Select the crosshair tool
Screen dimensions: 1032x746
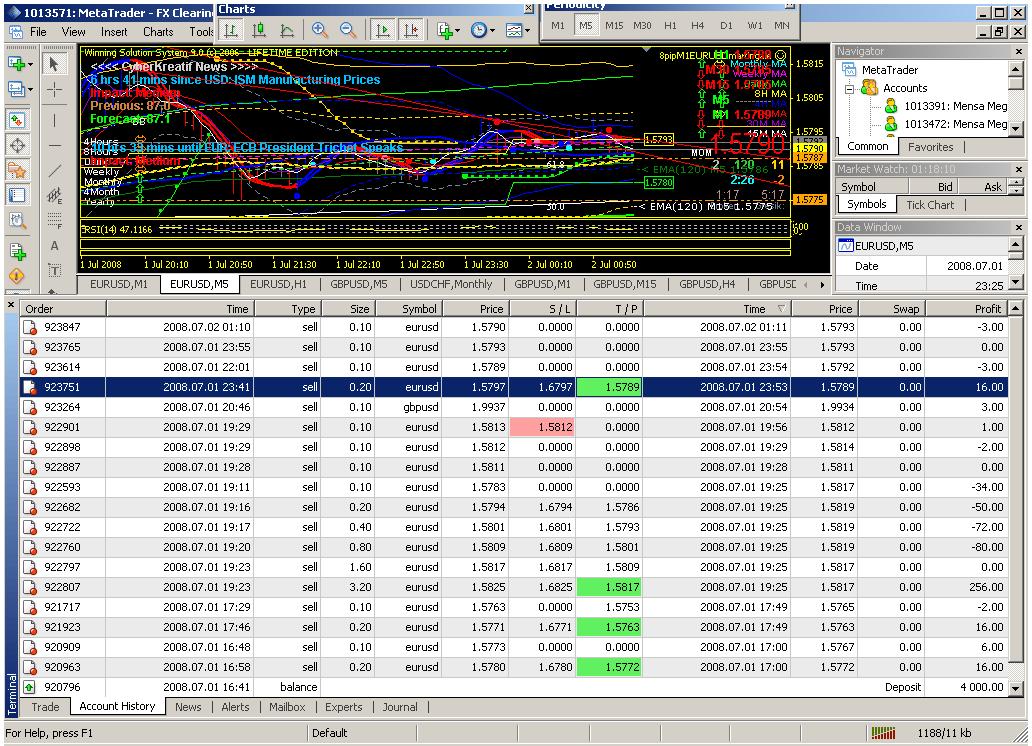[x=54, y=90]
